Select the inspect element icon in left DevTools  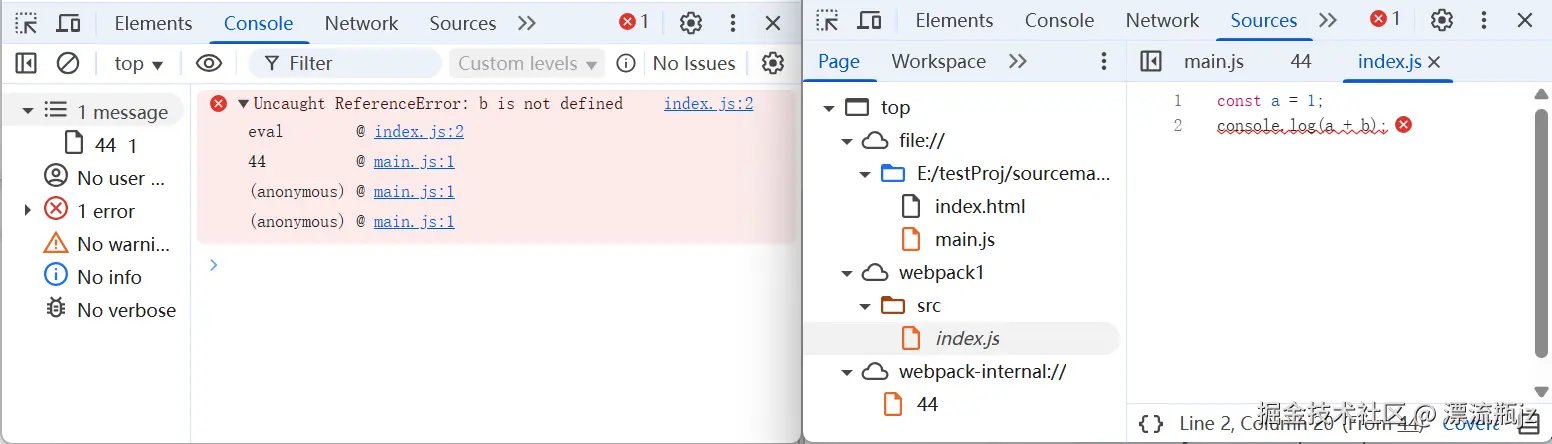click(26, 23)
